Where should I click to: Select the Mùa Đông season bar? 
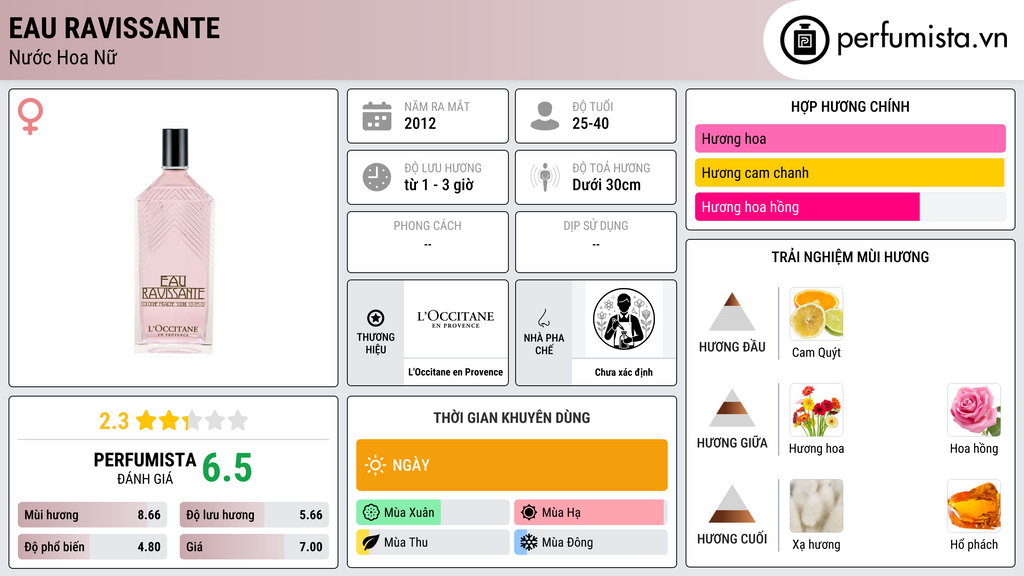(x=591, y=542)
